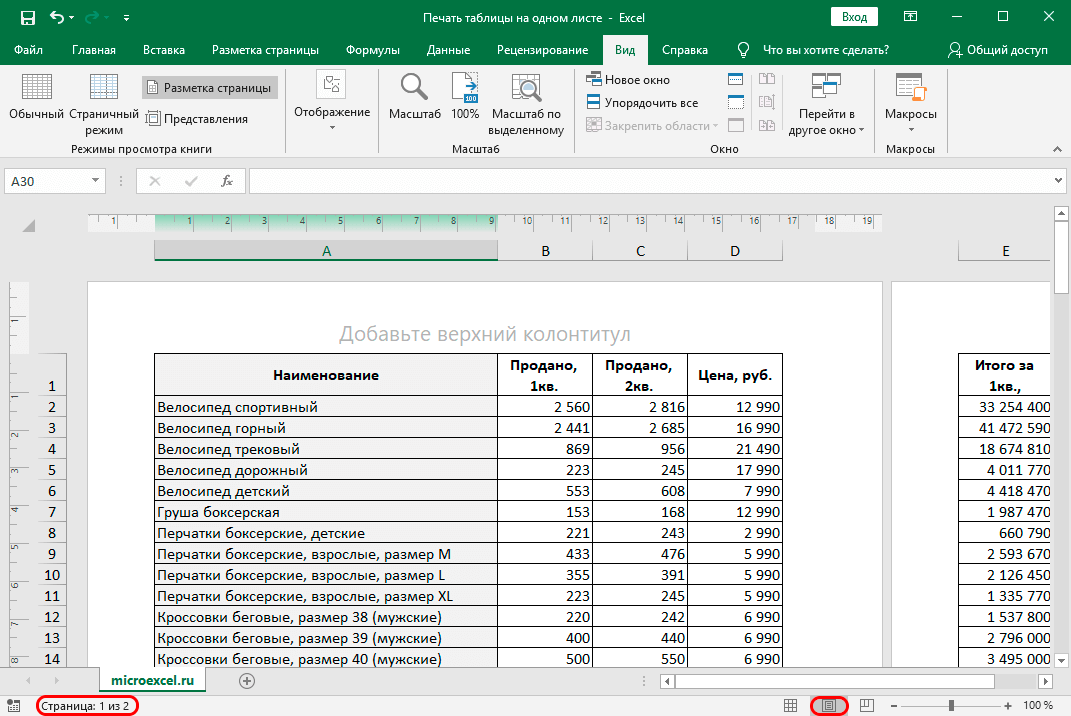Viewport: 1071px width, 716px height.
Task: Toggle the page layout view in the status bar
Action: click(x=829, y=706)
